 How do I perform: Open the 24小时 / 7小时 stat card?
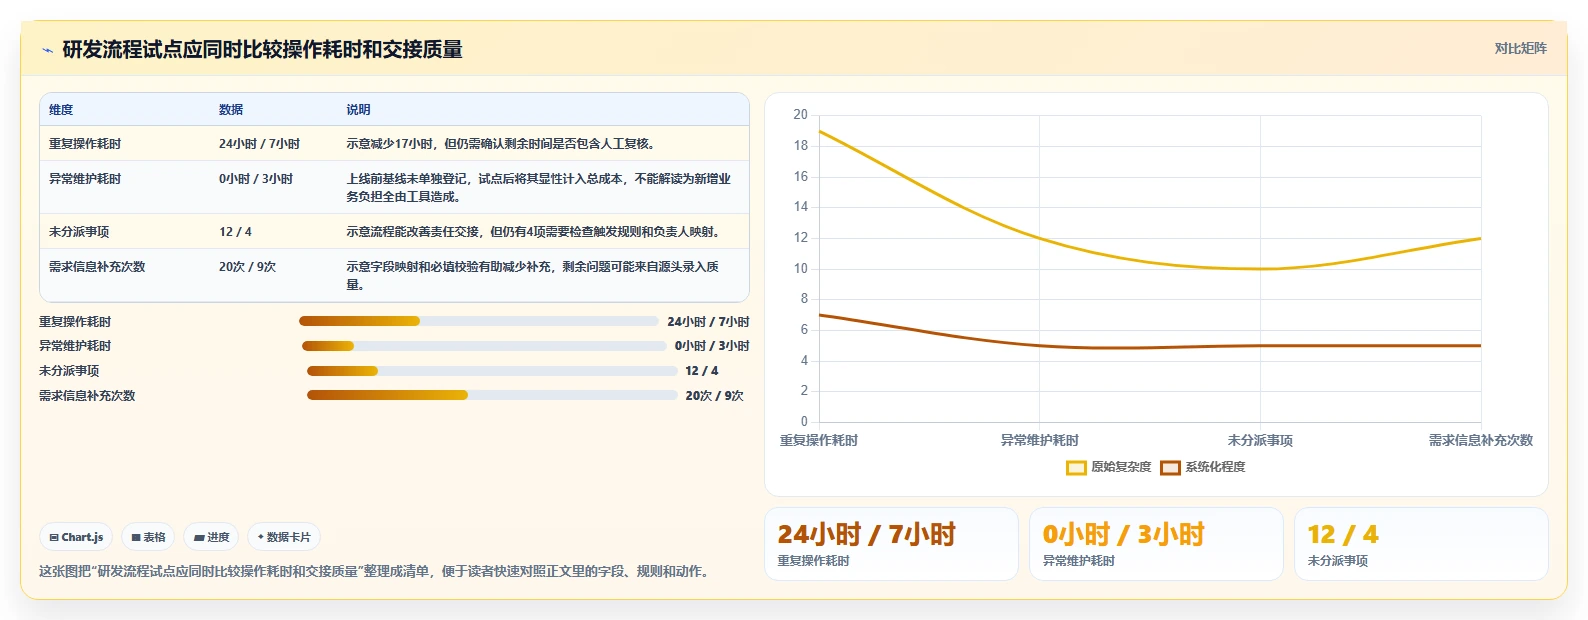point(891,544)
